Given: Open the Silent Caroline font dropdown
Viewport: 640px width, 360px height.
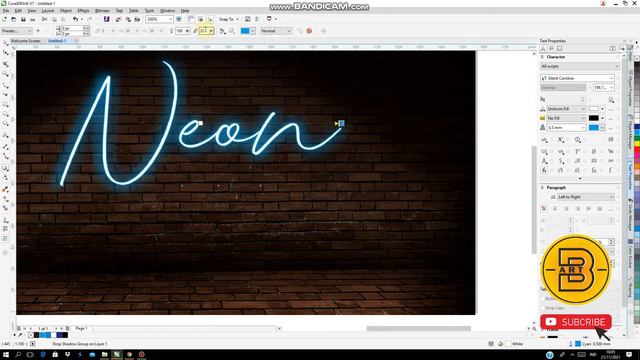Looking at the screenshot, I should (577, 78).
